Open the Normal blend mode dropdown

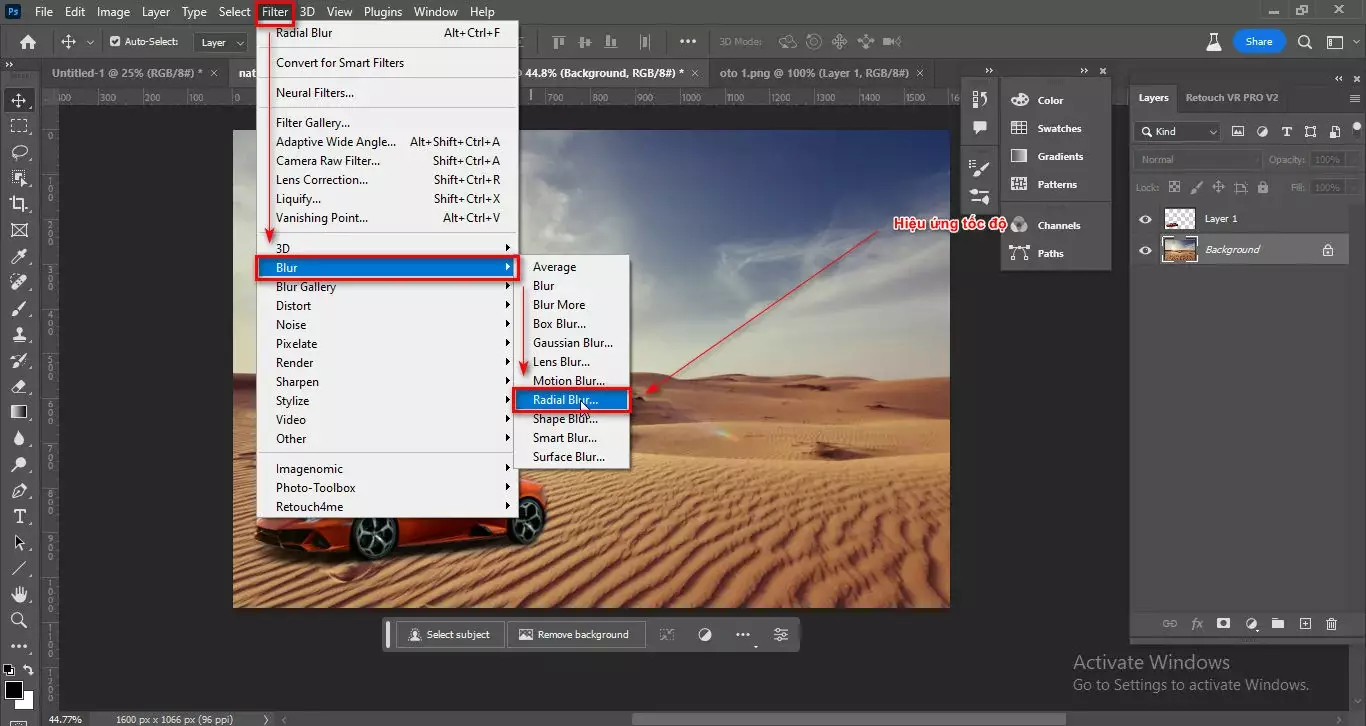pyautogui.click(x=1196, y=158)
